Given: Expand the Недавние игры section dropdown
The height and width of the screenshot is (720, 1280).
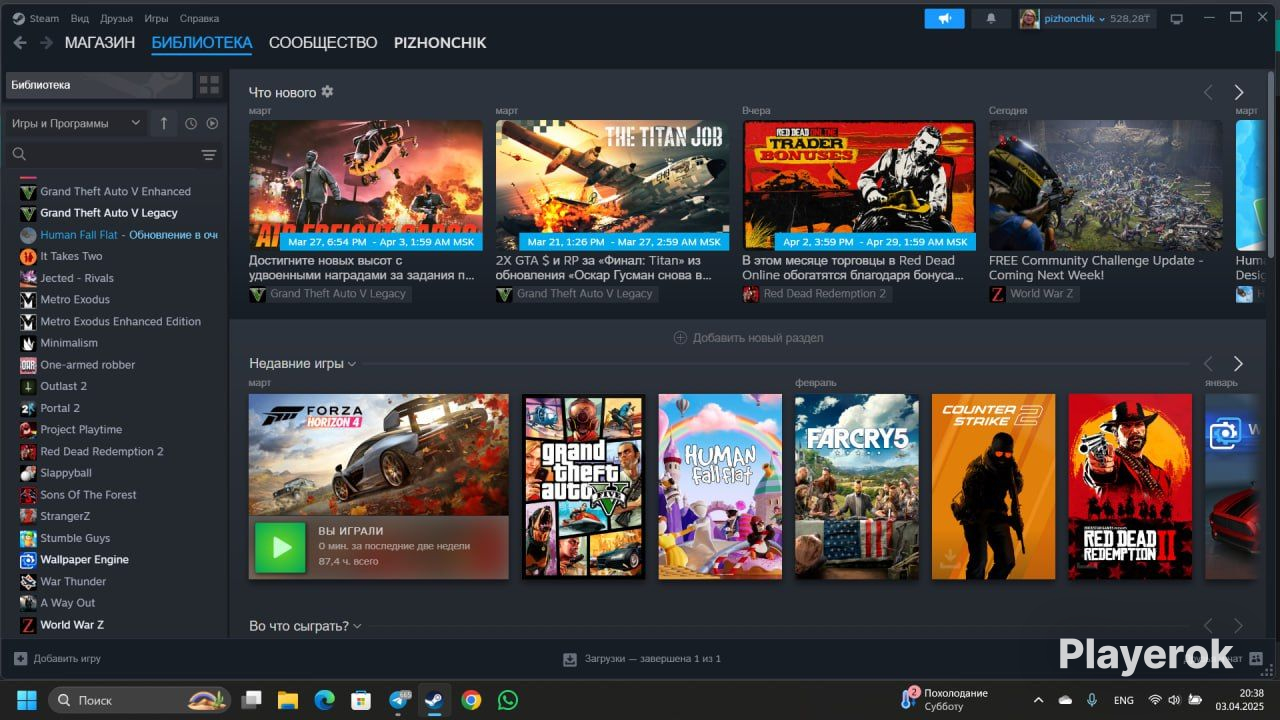Looking at the screenshot, I should tap(352, 364).
